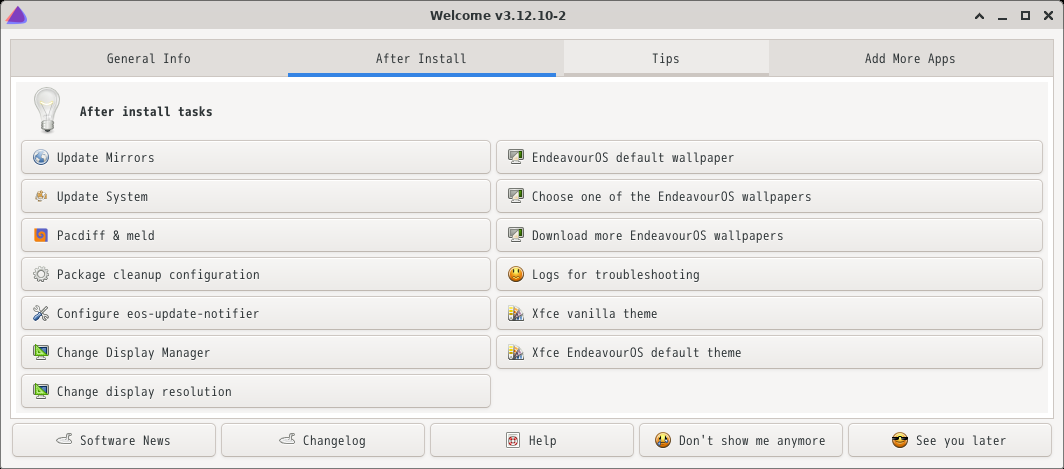
Task: Click the Software News icon
Action: (x=64, y=440)
